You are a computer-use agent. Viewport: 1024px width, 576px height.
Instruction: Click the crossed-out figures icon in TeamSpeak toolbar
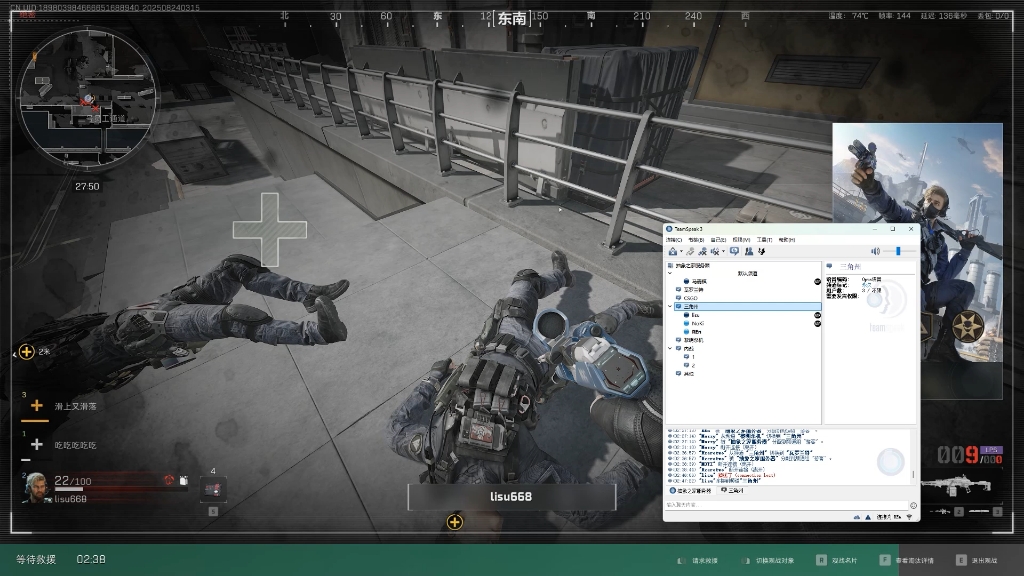703,251
